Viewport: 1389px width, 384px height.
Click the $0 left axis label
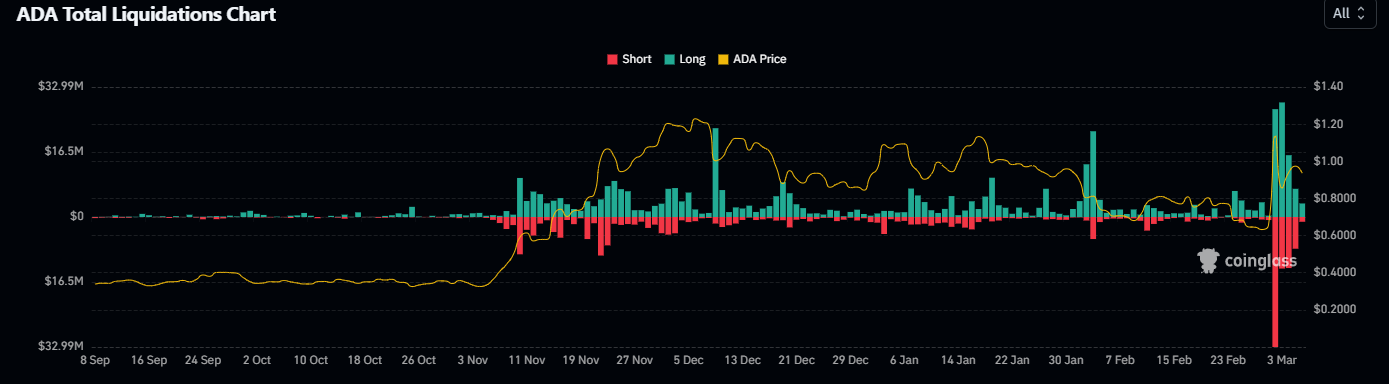pos(76,216)
